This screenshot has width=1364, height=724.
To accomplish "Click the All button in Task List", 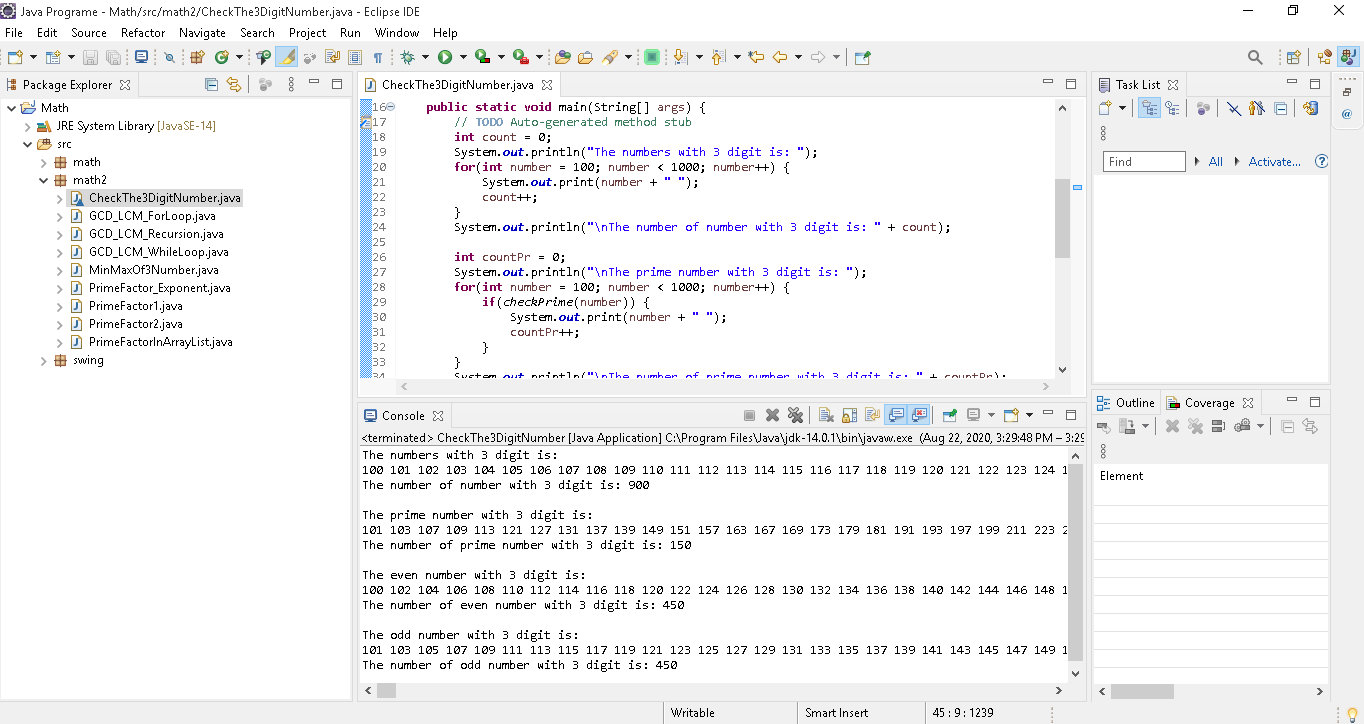I will 1214,160.
